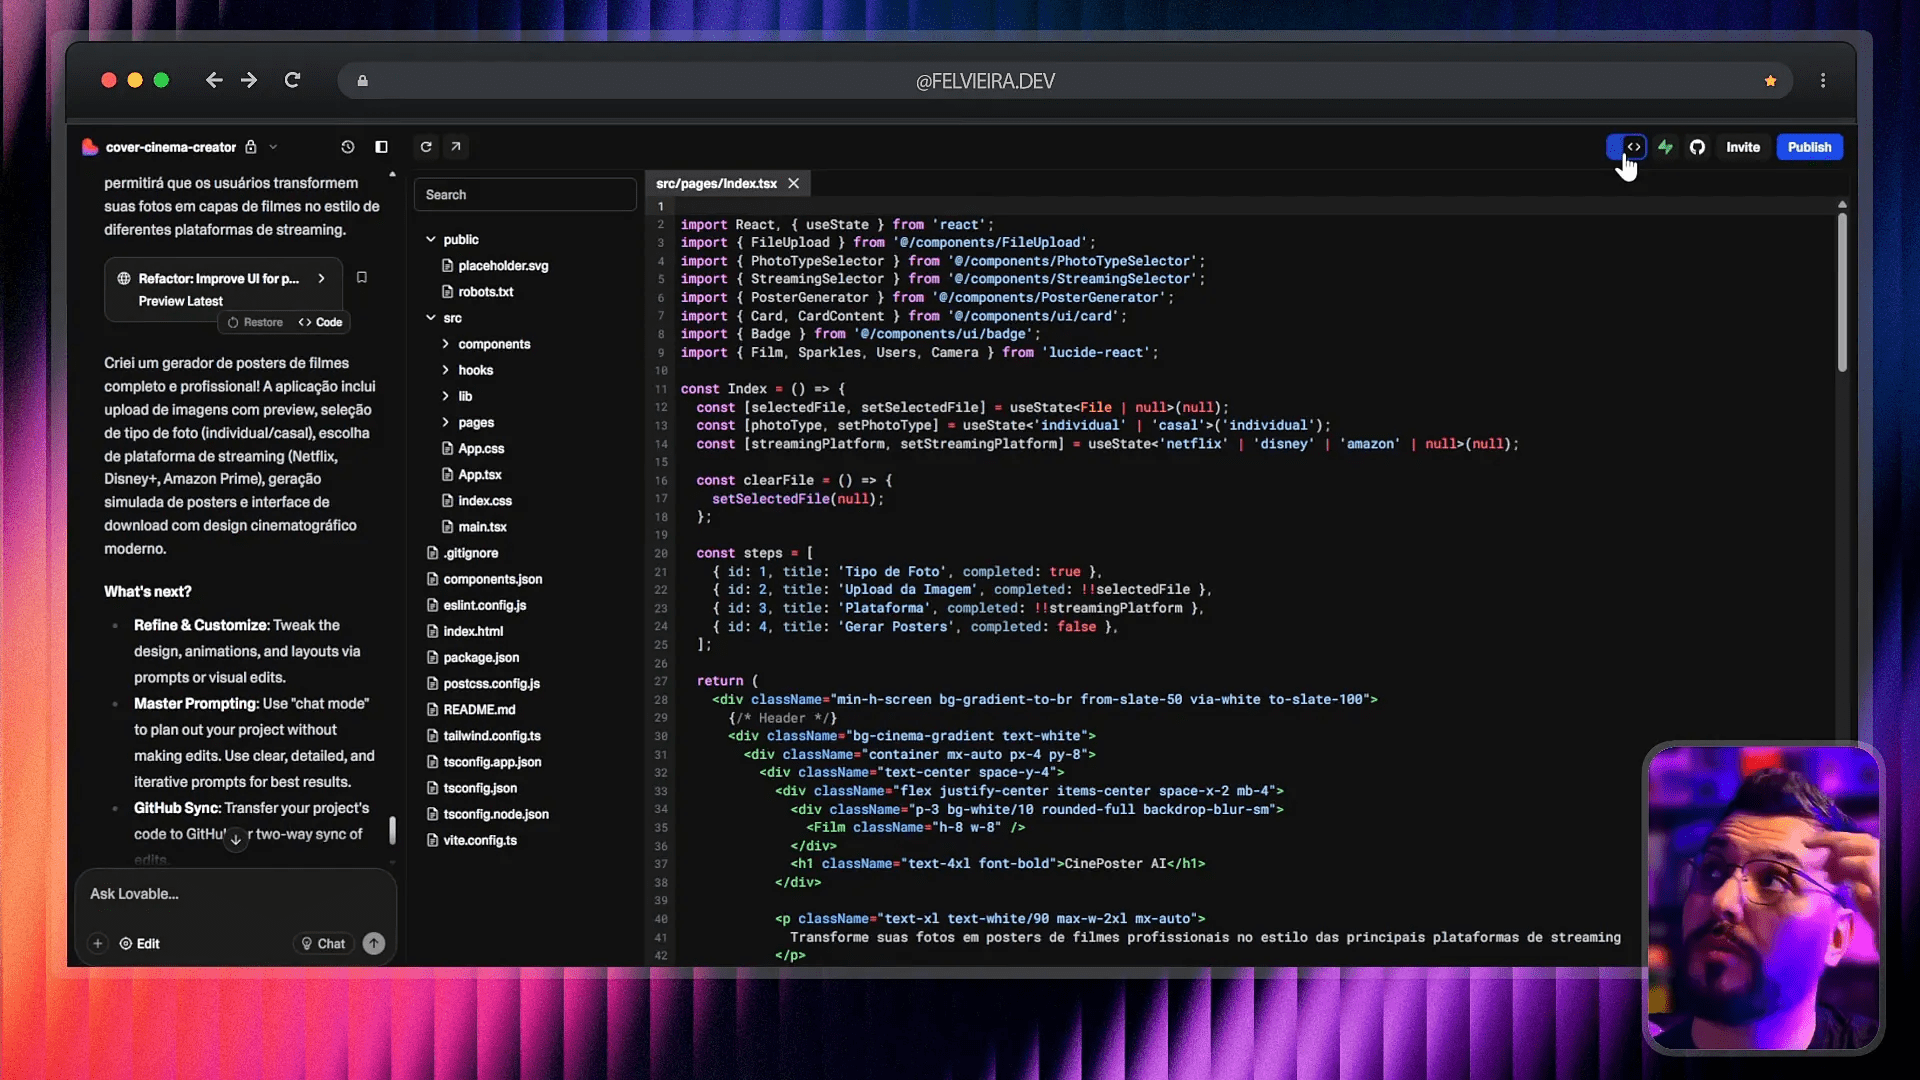Click the lock icon beside cover-cinema-creator
This screenshot has width=1920, height=1080.
point(251,147)
